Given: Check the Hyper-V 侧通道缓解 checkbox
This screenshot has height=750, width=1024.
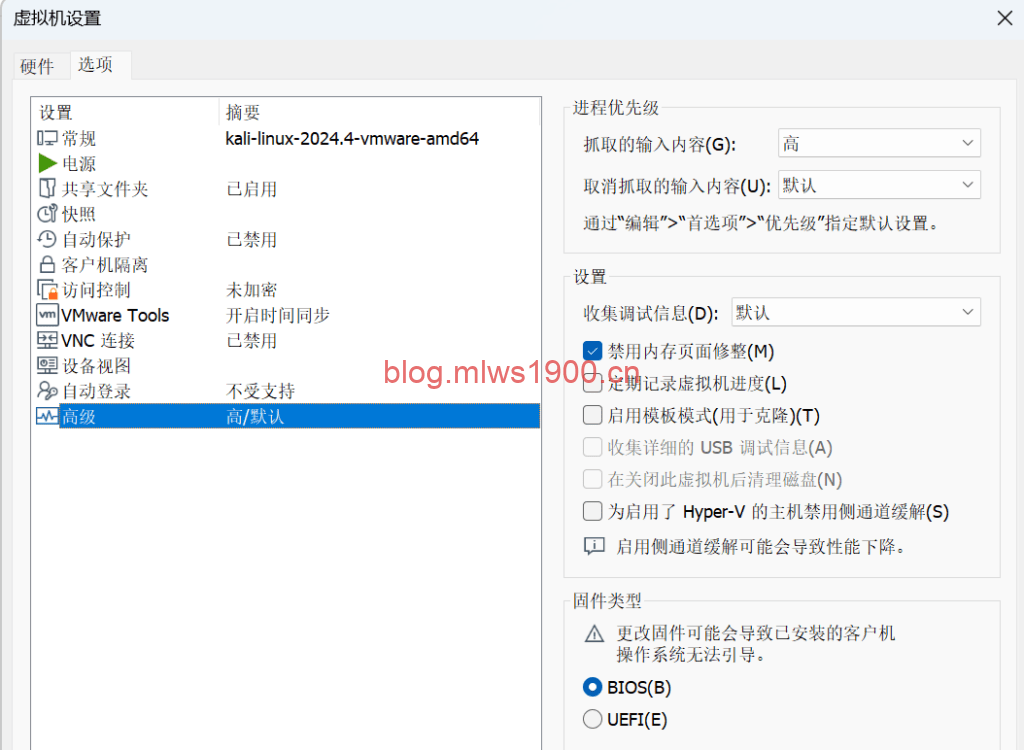Looking at the screenshot, I should click(x=593, y=512).
